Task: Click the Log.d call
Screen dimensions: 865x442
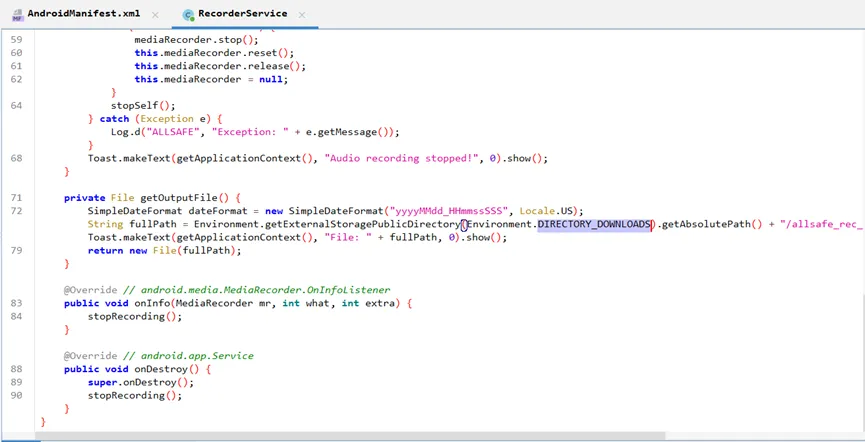Action: (126, 132)
